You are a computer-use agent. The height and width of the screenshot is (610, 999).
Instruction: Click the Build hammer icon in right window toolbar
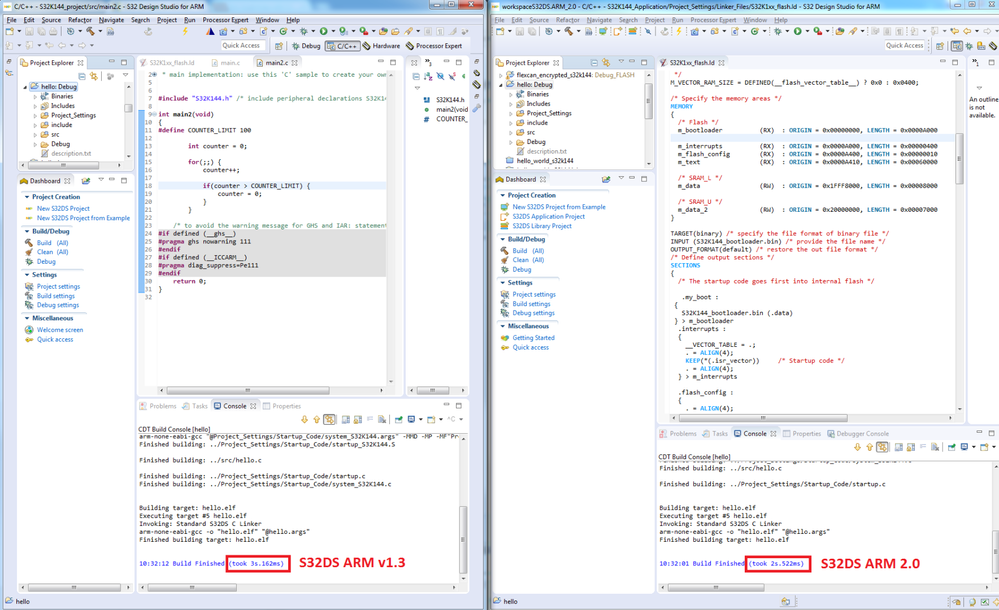click(x=568, y=31)
